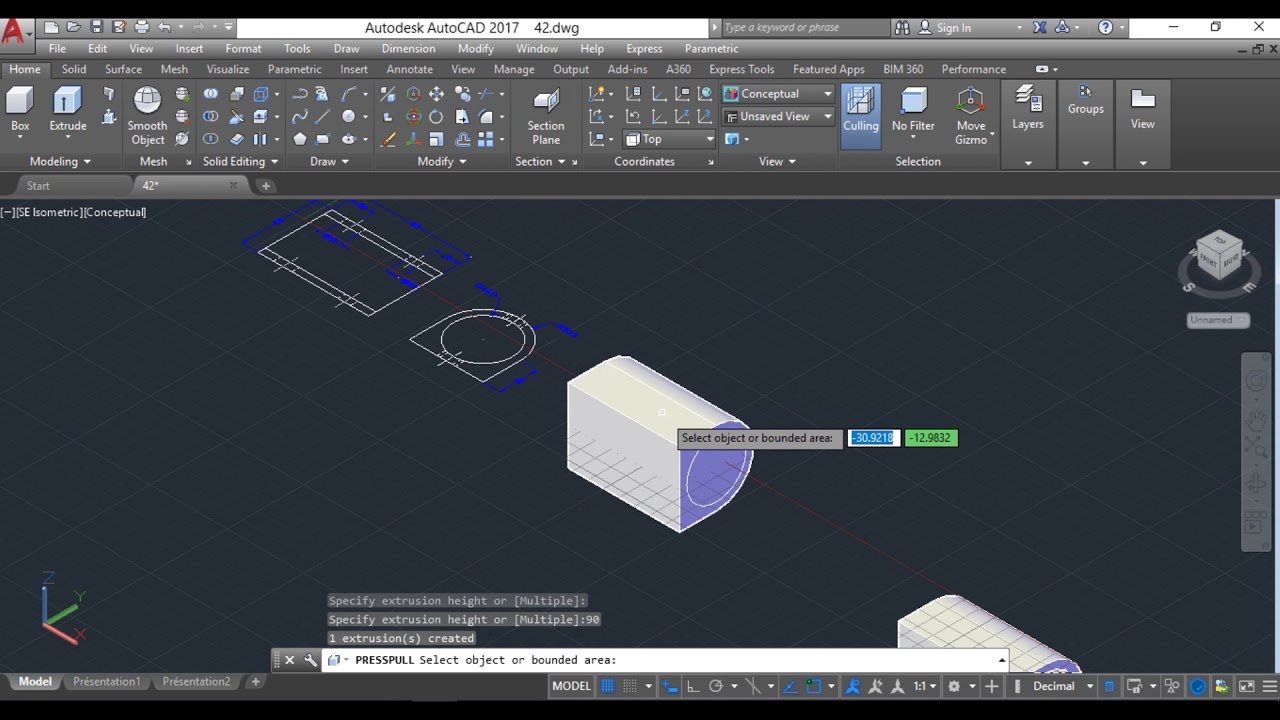Toggle the drawing grid display in status bar
Screen dimensions: 1280x720
click(607, 686)
